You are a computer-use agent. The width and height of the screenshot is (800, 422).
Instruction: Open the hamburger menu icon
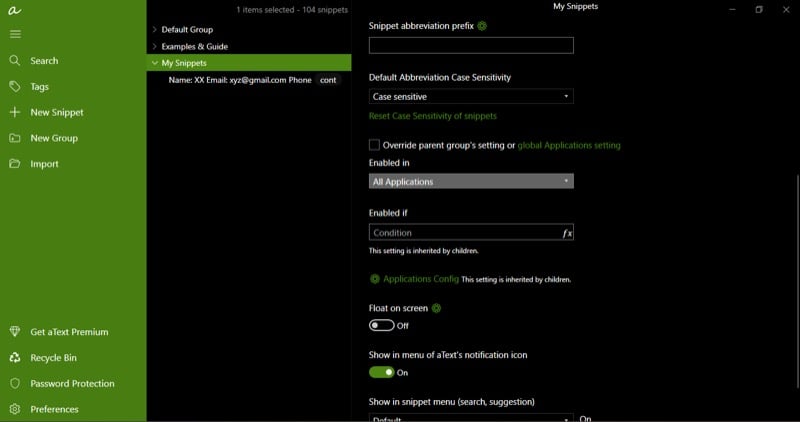[x=15, y=34]
